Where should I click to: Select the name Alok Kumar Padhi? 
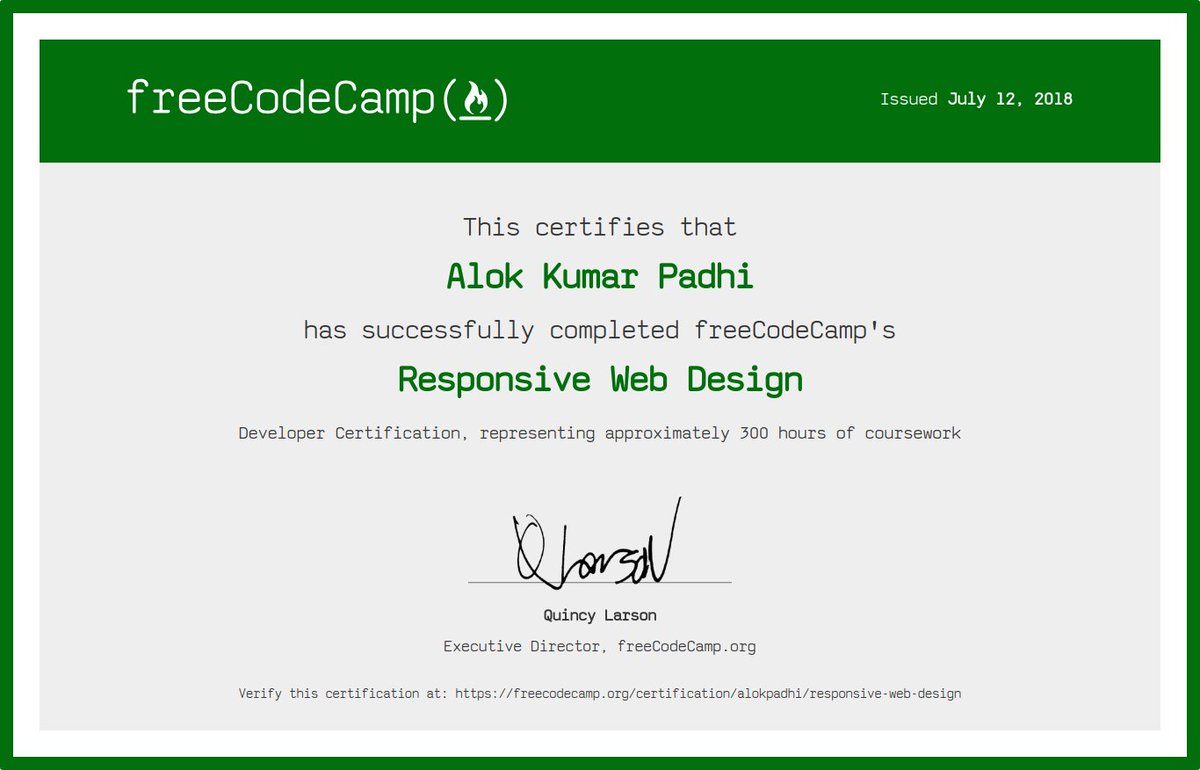tap(600, 276)
